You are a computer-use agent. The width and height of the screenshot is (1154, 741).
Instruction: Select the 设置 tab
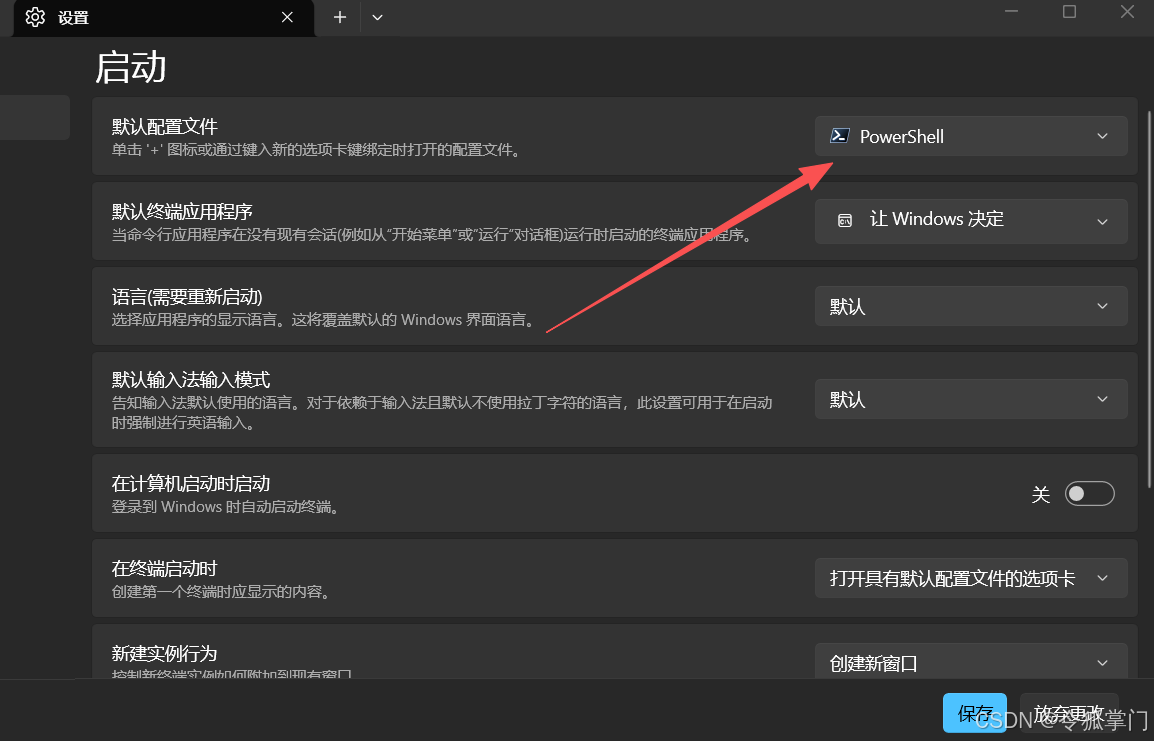(x=164, y=18)
